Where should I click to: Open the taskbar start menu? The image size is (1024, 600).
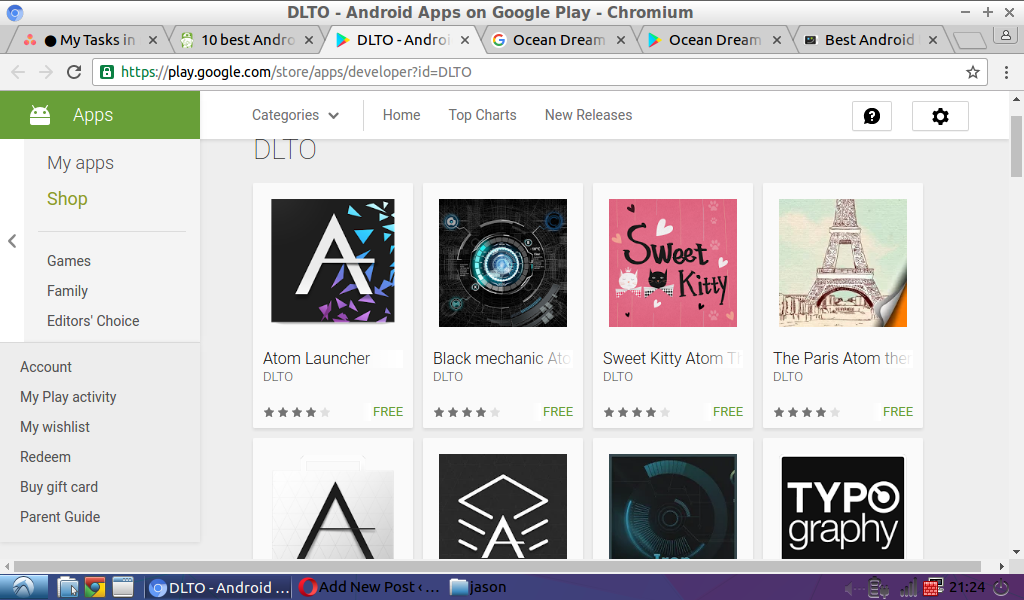coord(24,588)
